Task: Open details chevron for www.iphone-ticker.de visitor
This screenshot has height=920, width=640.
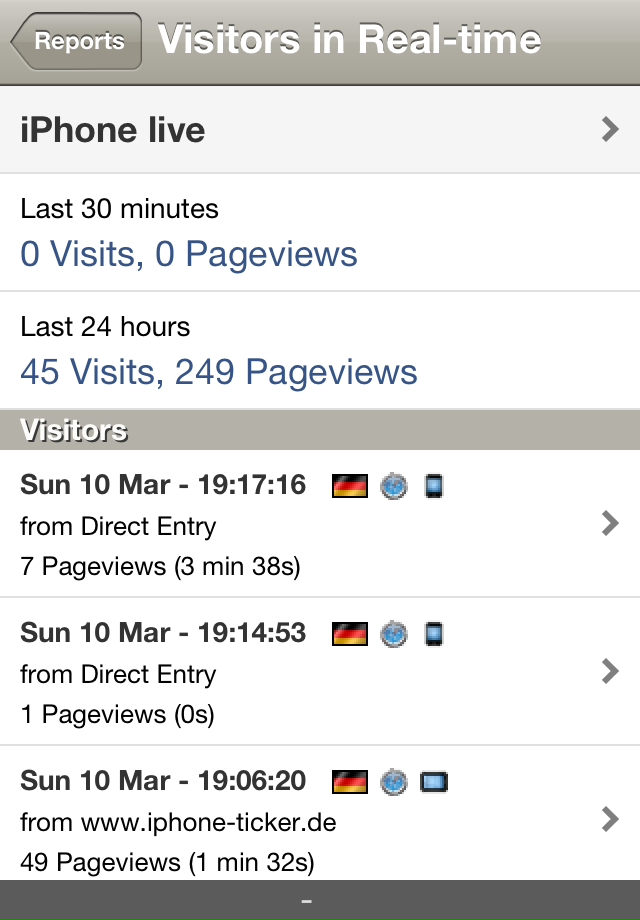Action: tap(610, 819)
